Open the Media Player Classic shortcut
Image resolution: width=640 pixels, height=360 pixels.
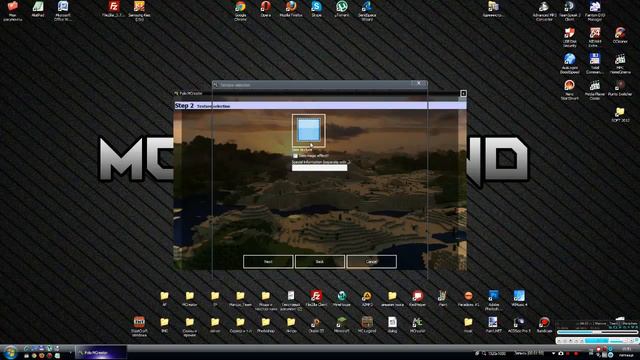[595, 89]
